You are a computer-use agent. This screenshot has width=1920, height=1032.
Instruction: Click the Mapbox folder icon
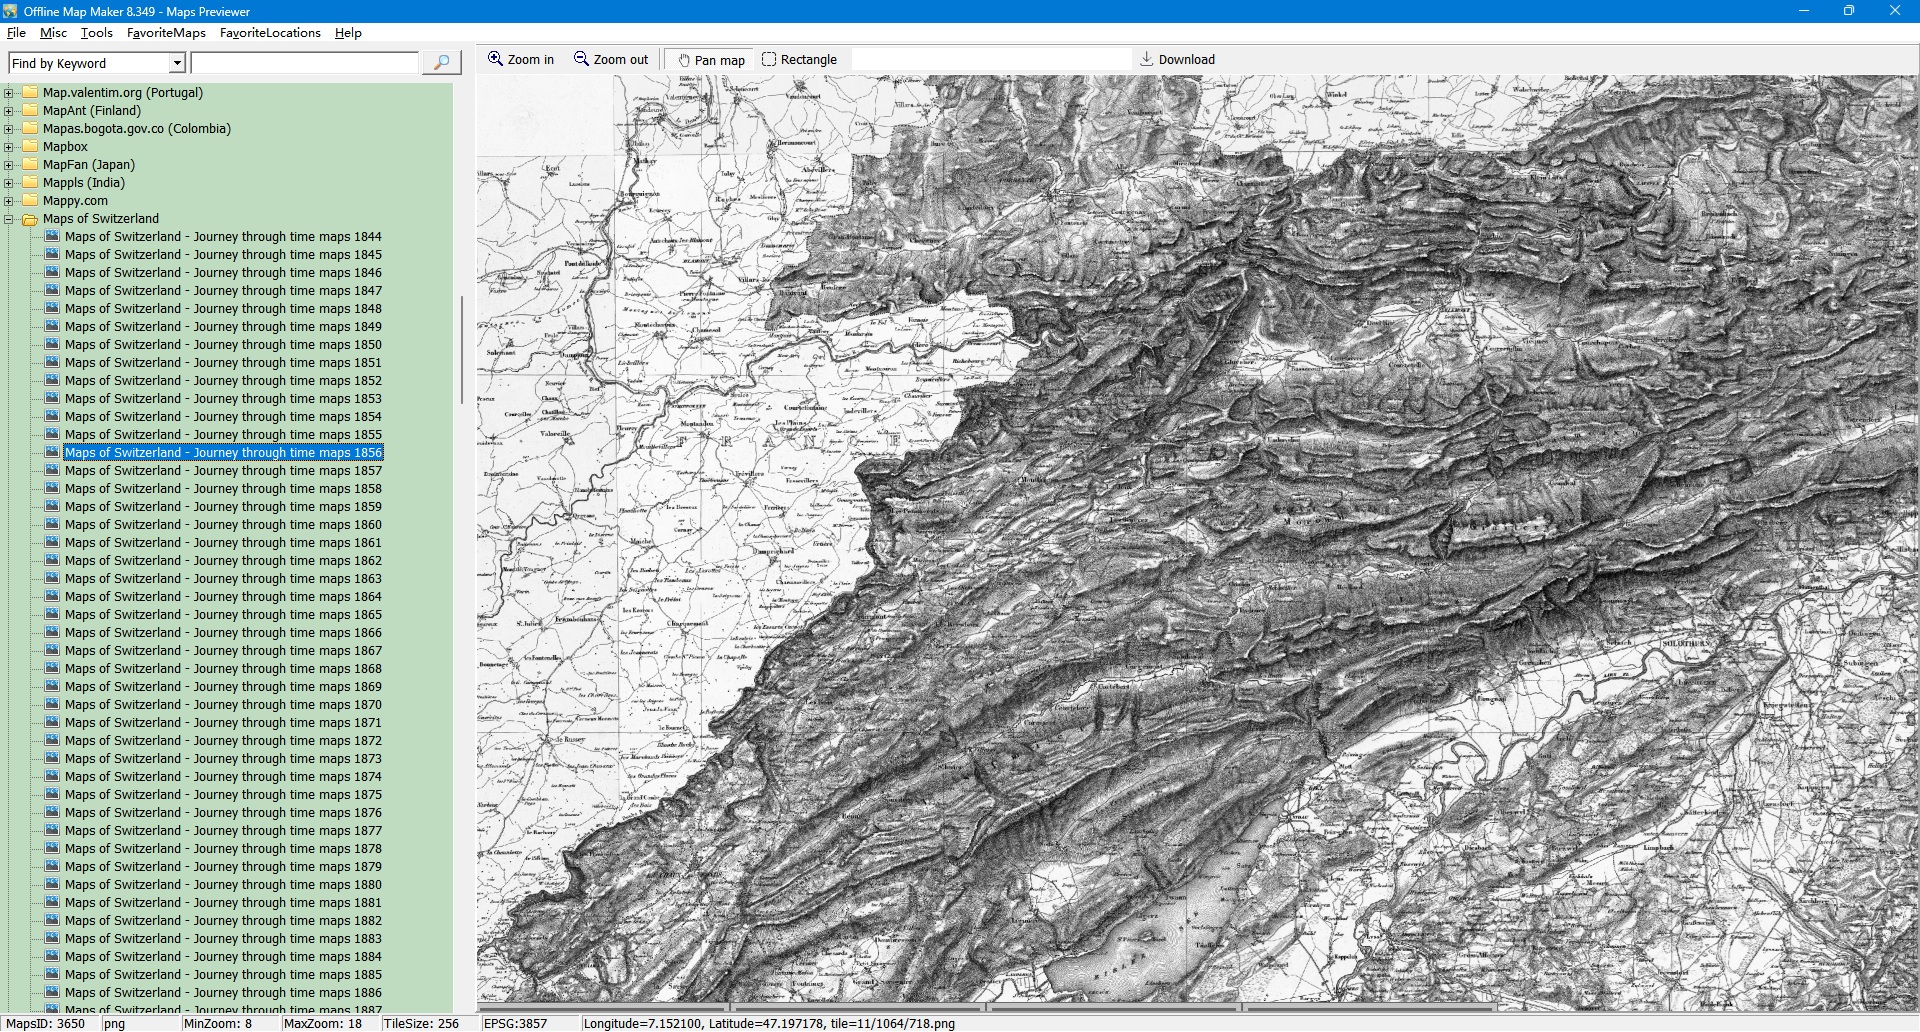pyautogui.click(x=30, y=146)
